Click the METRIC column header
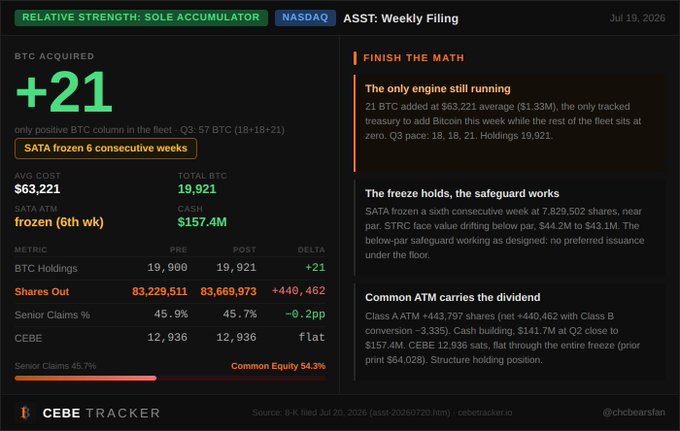This screenshot has width=680, height=431. click(x=31, y=250)
